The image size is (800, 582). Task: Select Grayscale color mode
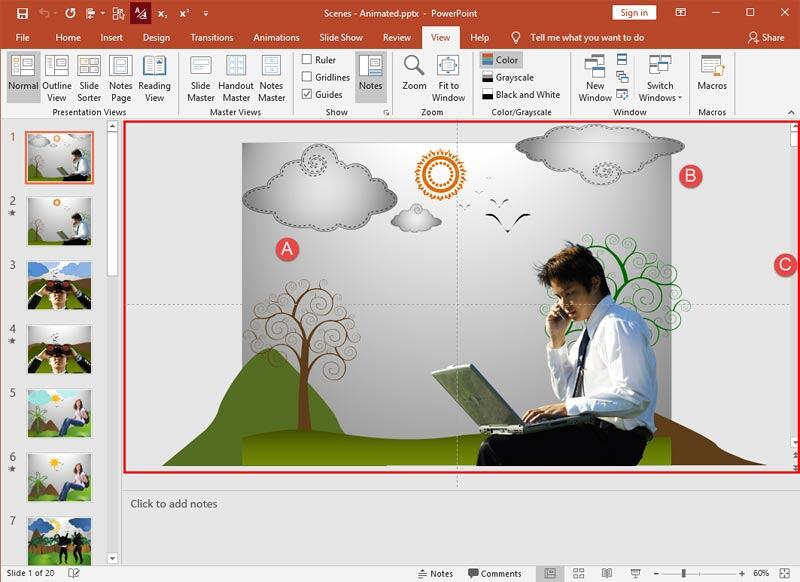[515, 76]
